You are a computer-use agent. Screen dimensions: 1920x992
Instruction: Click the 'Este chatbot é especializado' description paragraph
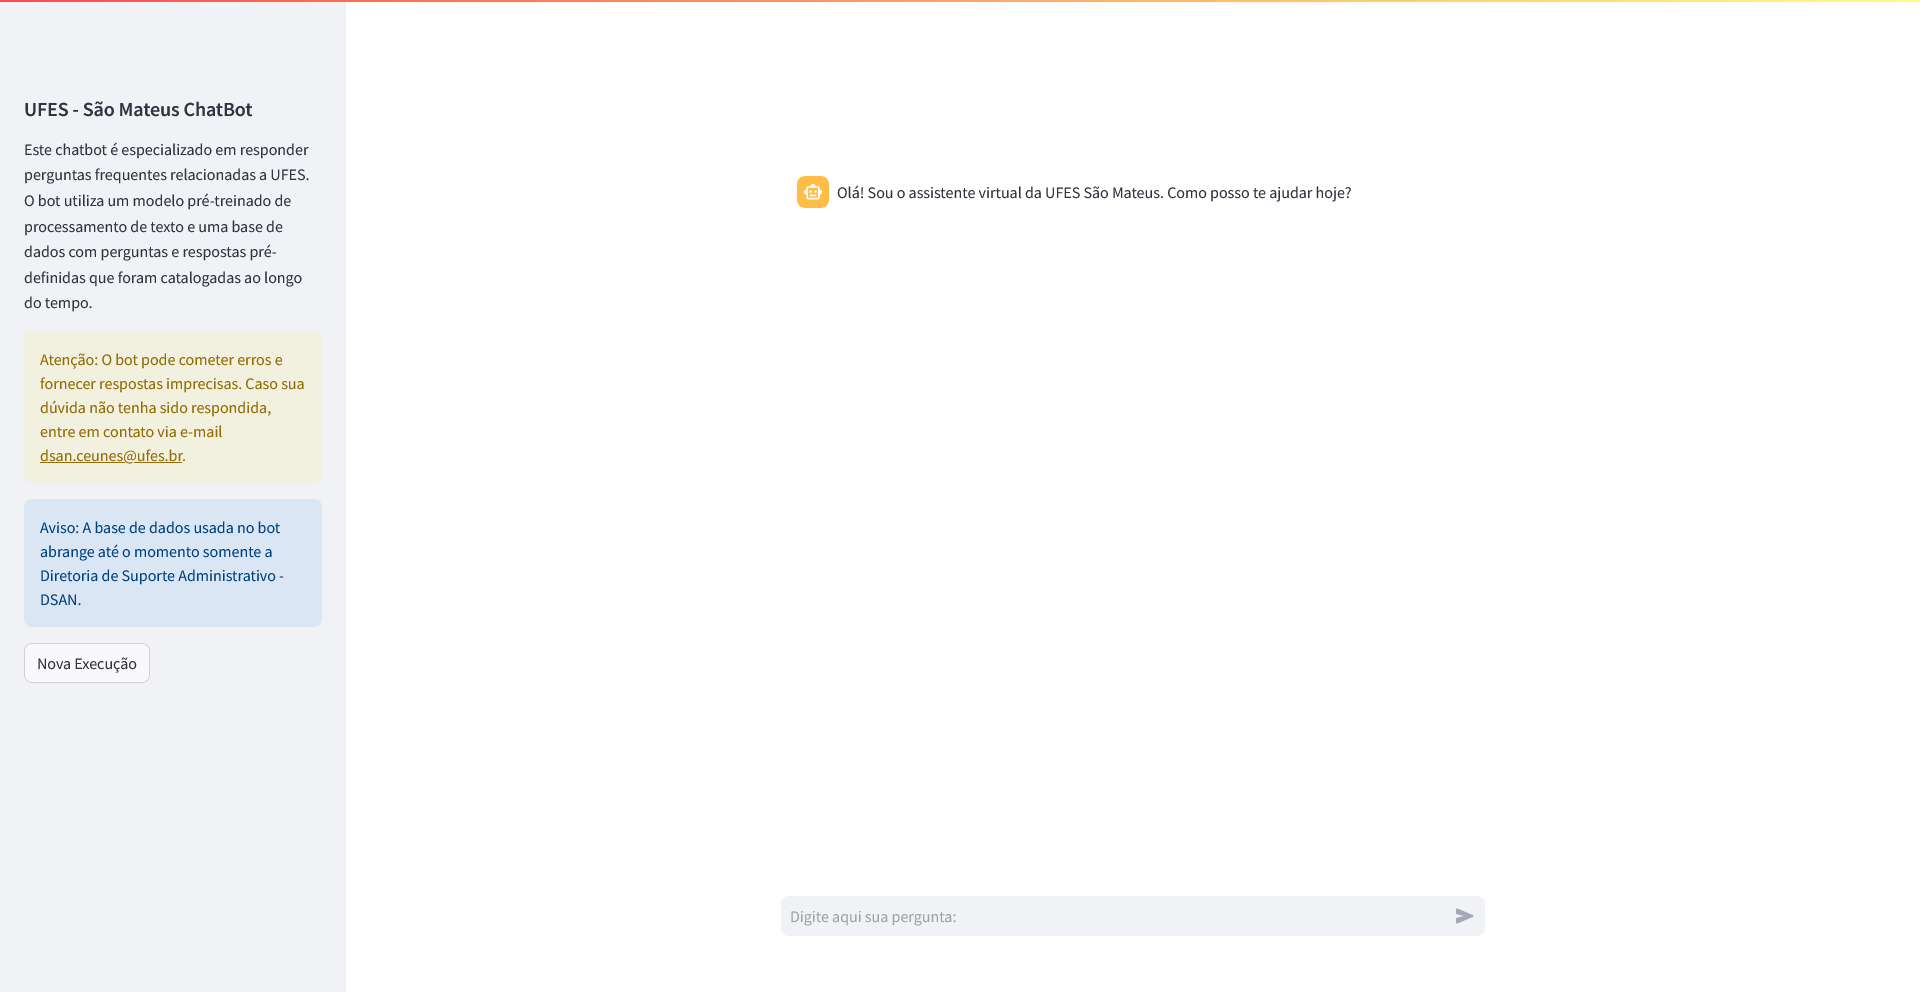coord(168,226)
